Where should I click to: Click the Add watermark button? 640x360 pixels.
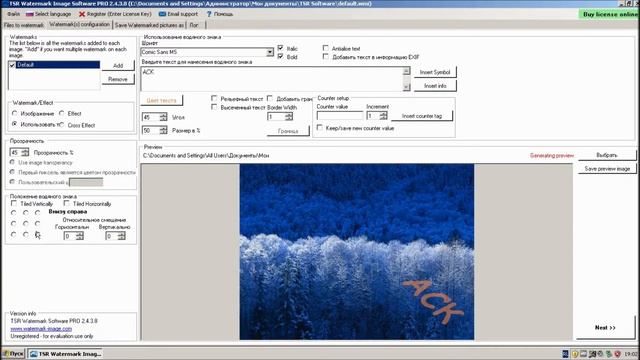pos(118,65)
